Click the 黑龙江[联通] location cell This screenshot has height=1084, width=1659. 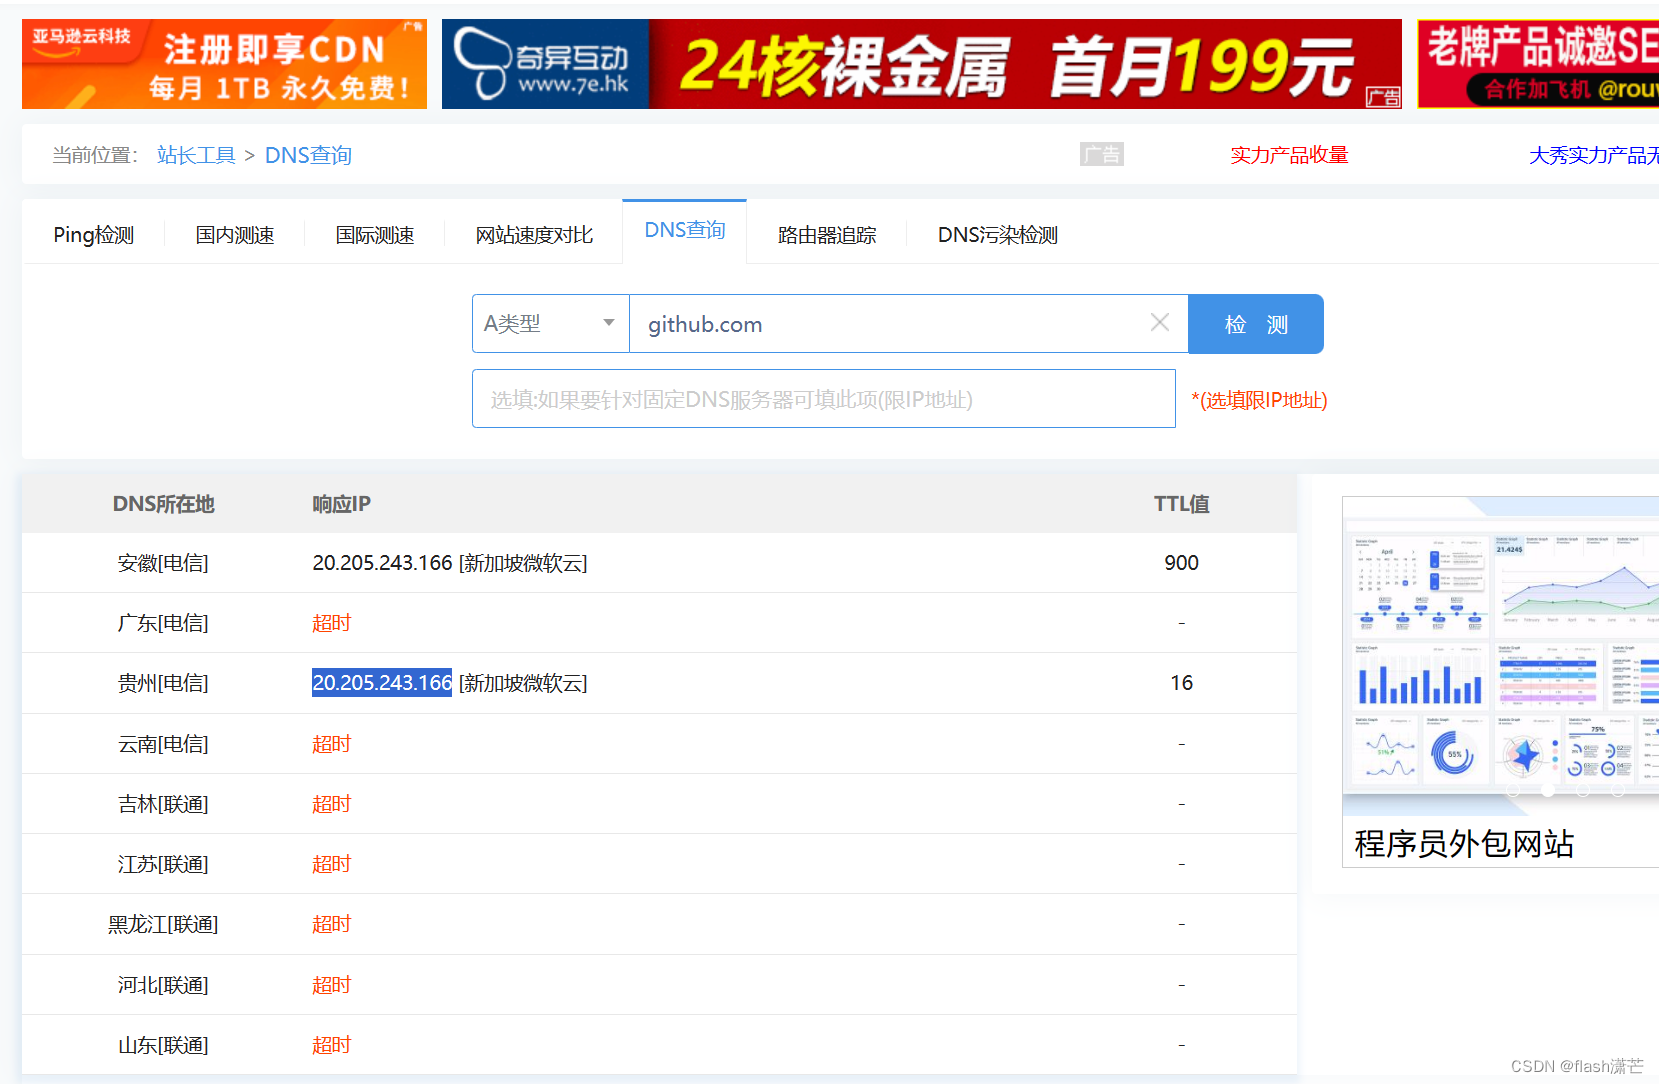(163, 924)
